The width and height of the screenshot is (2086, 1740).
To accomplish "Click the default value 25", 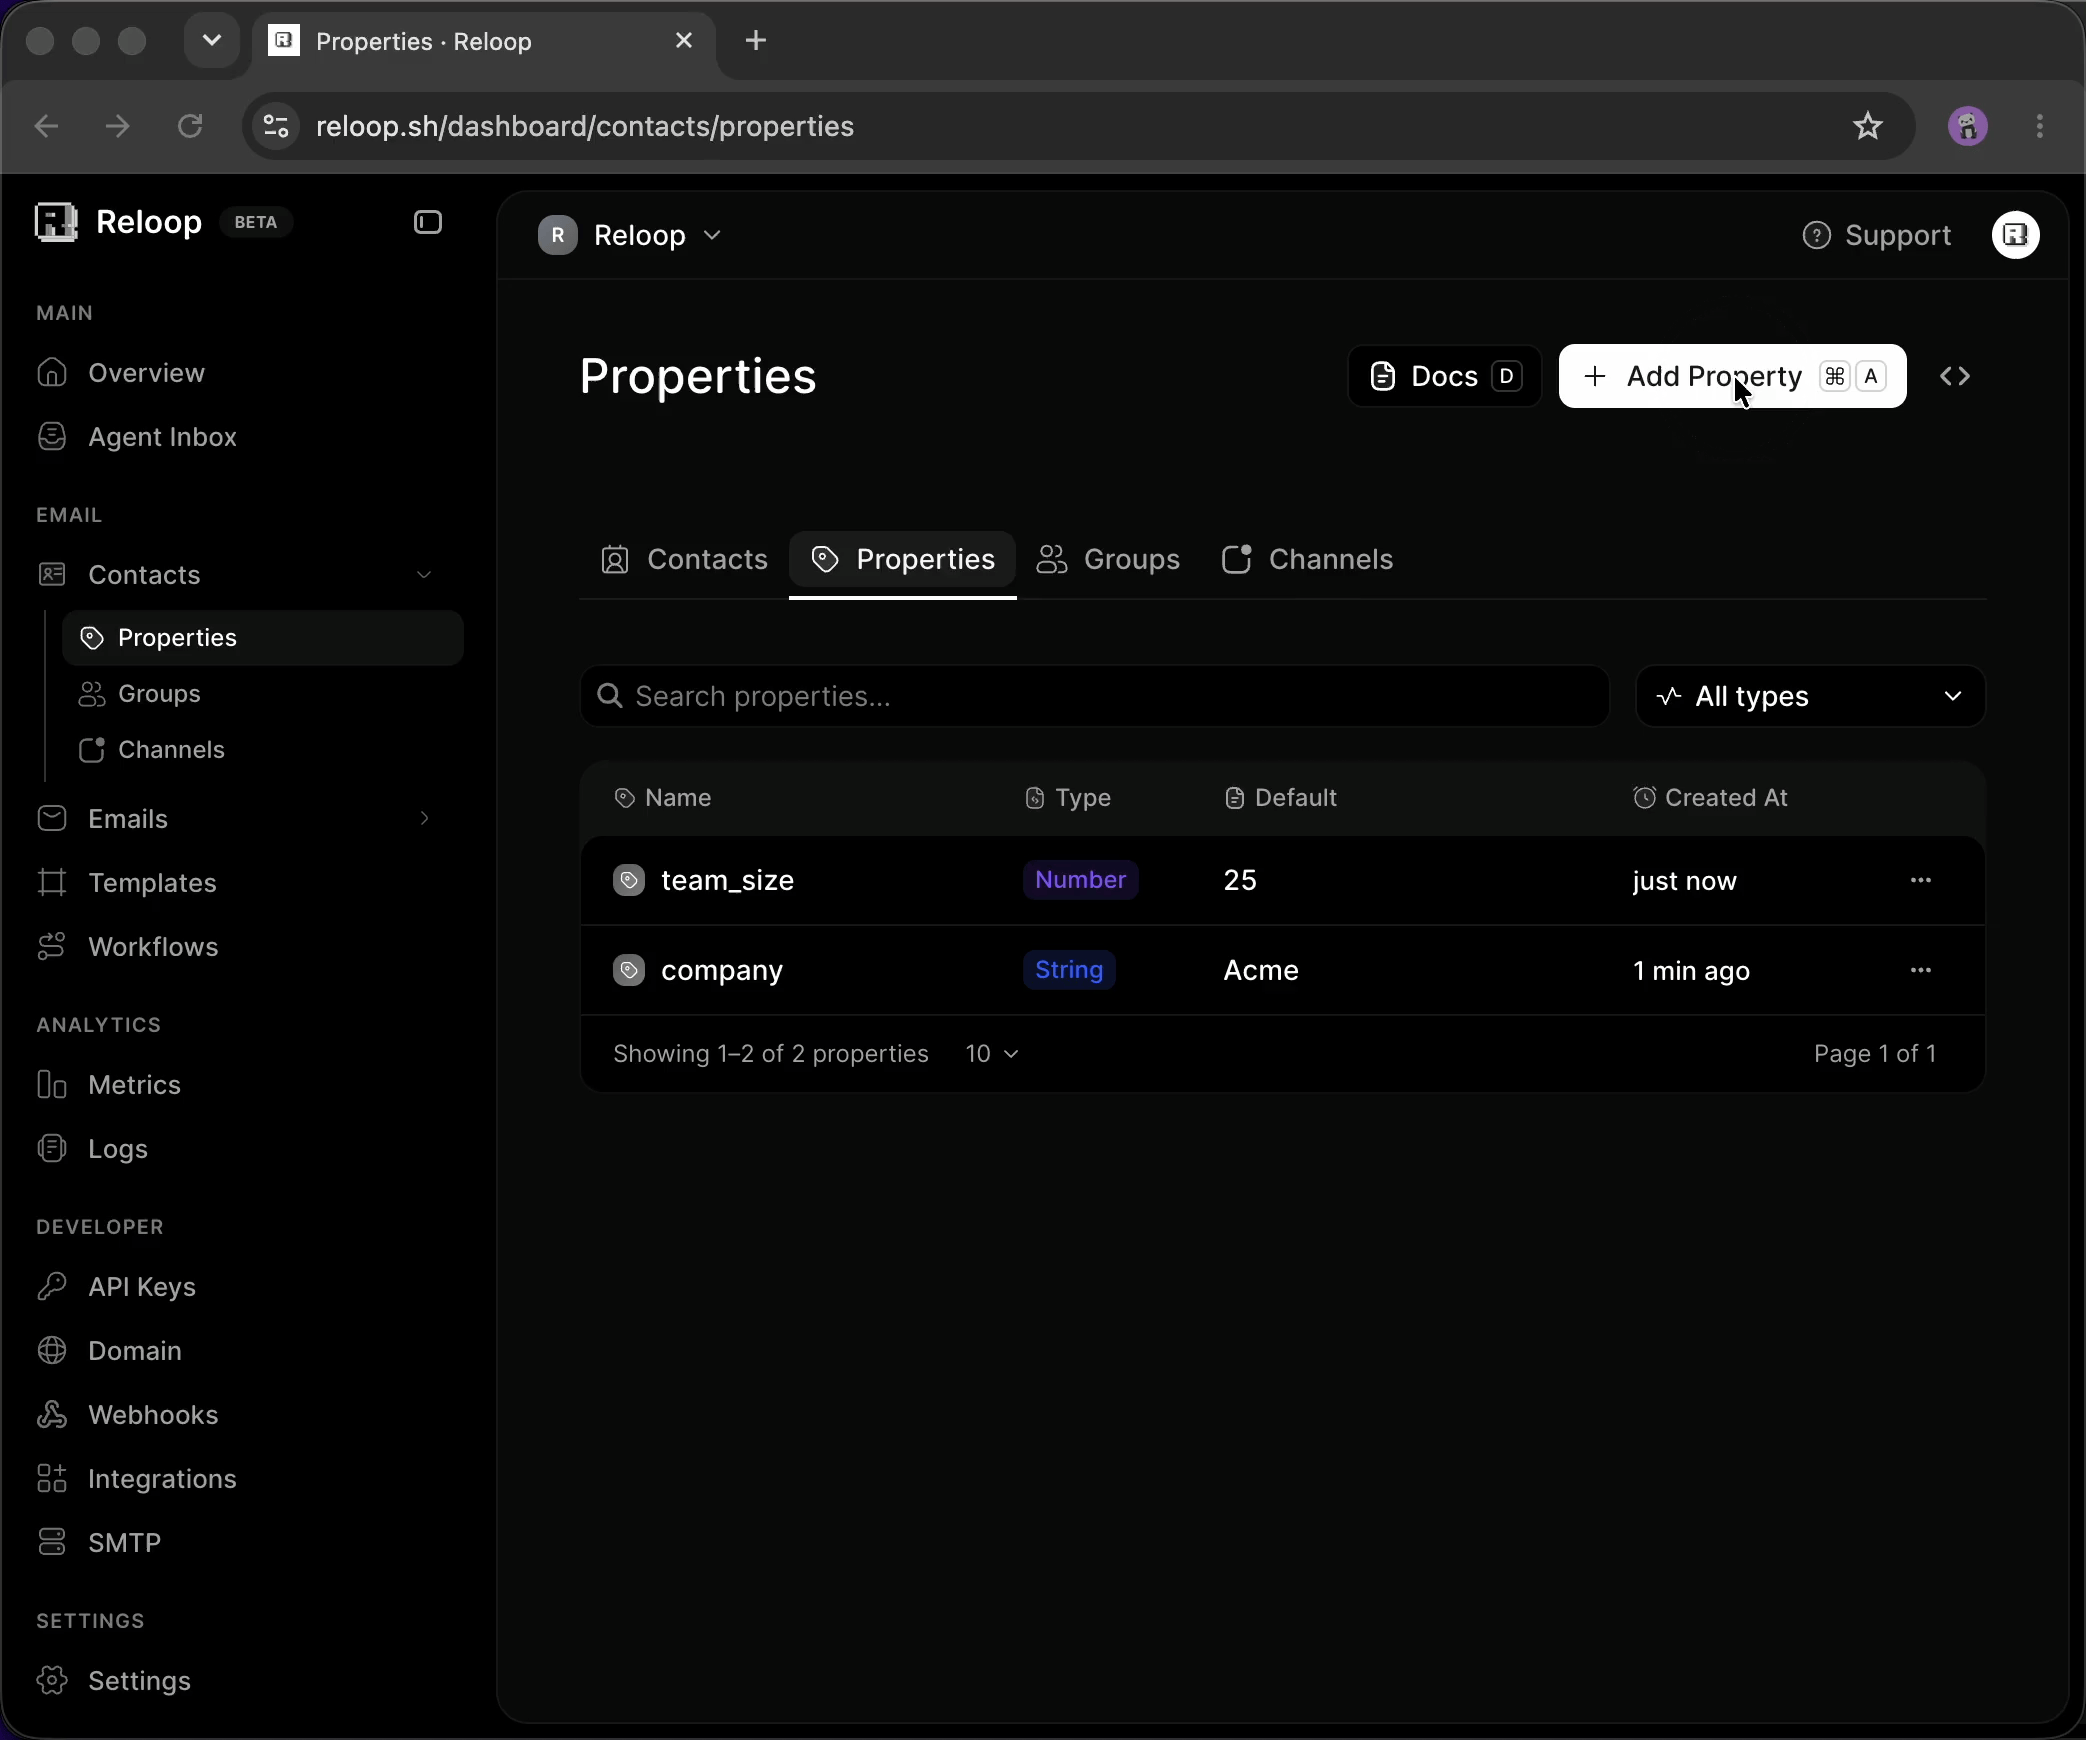I will tap(1240, 880).
